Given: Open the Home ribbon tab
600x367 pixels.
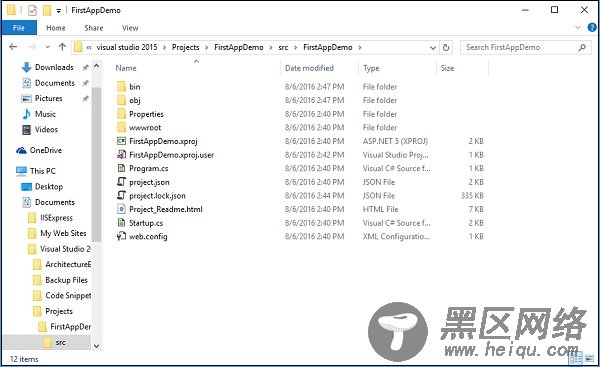Looking at the screenshot, I should [55, 28].
